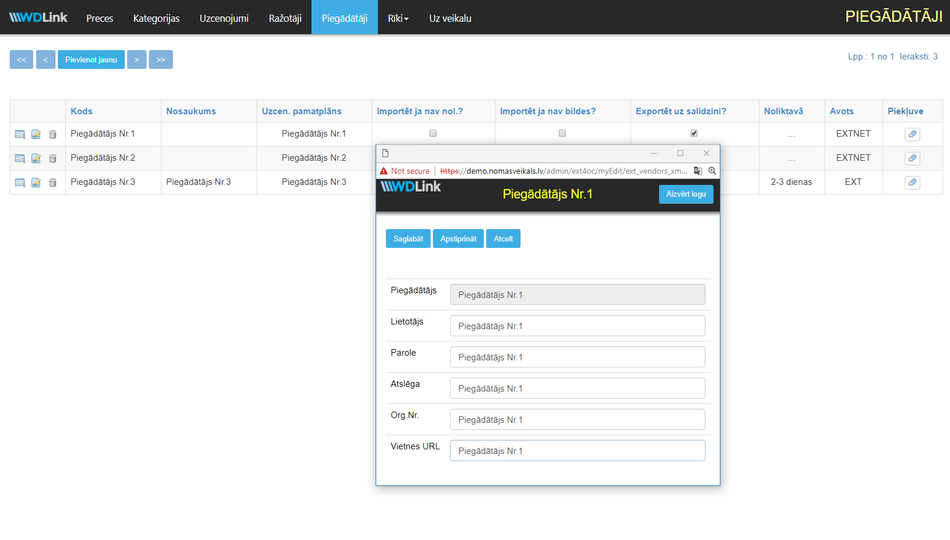Screen dimensions: 950x540
Task: Toggle 'Importēt ja nav nol.?' checkbox in first row
Action: [433, 133]
